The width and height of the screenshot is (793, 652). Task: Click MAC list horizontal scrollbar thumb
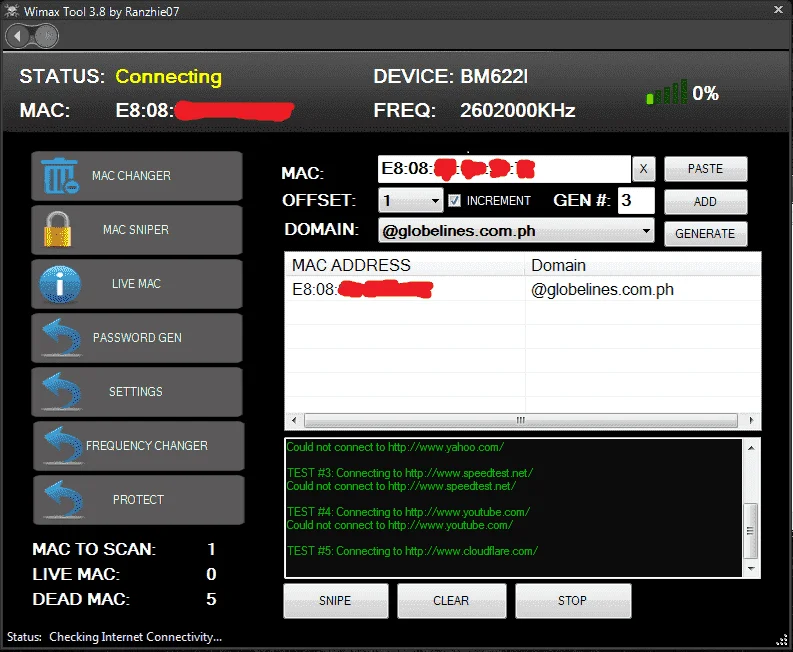[x=520, y=420]
